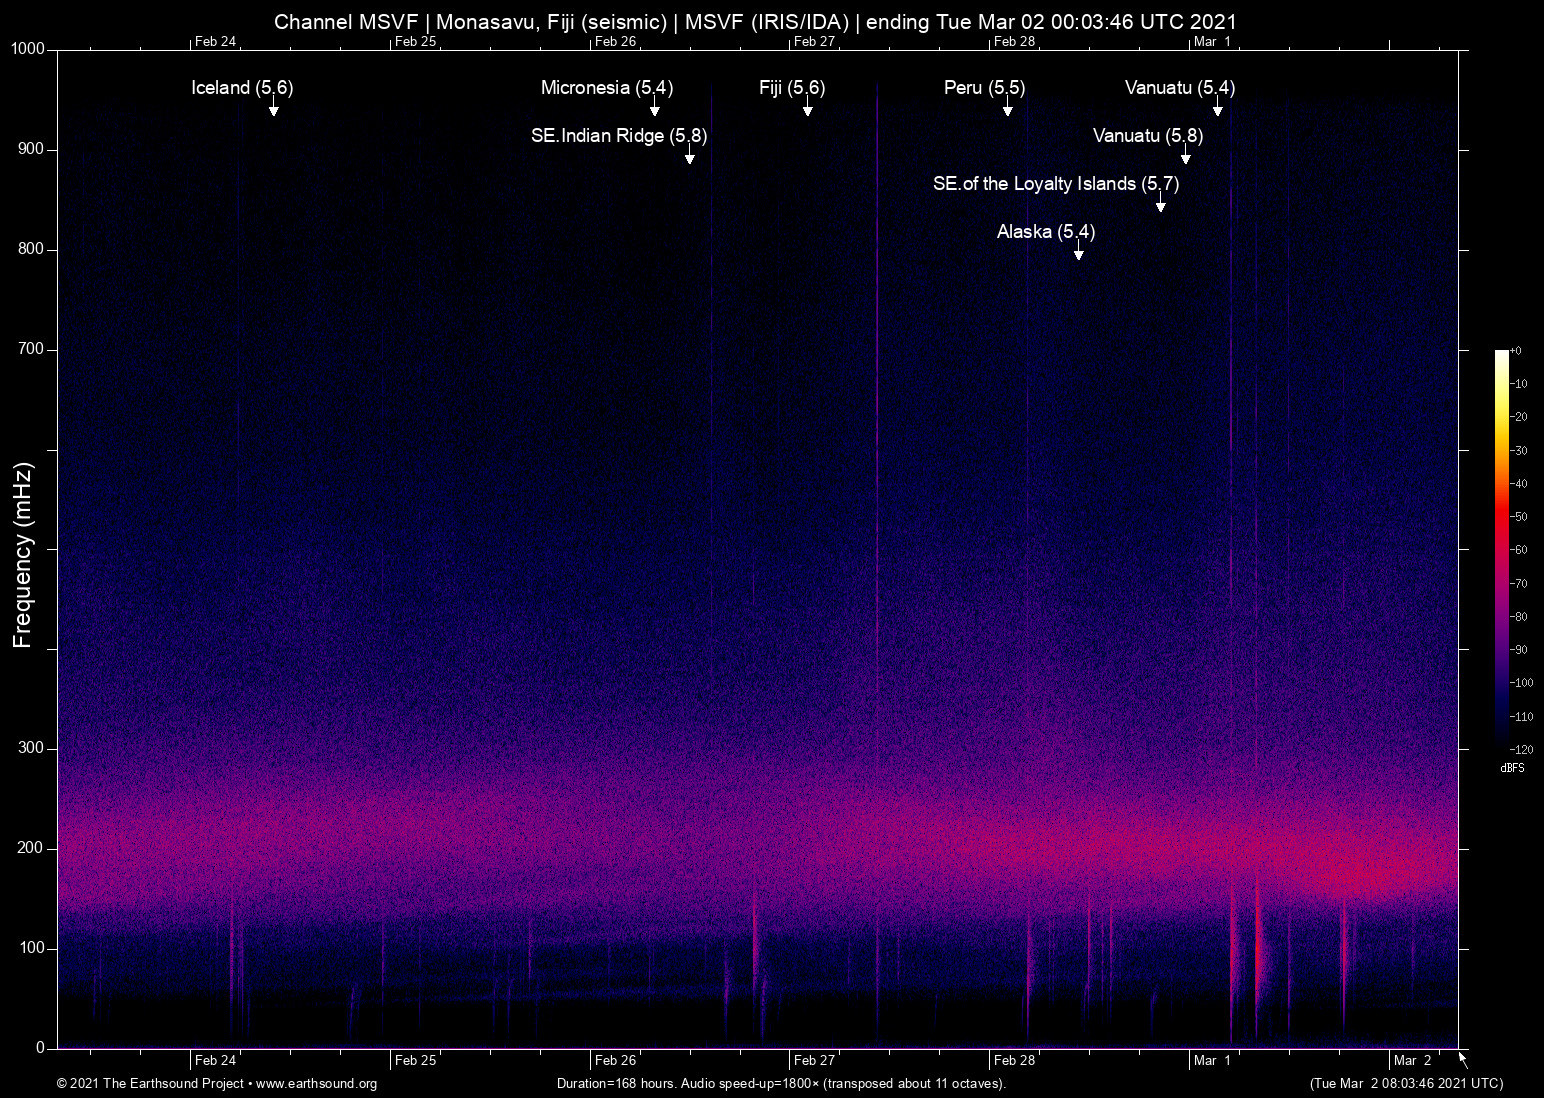1544x1098 pixels.
Task: Click the small cursor arrow near Mar 2
Action: point(1461,1058)
